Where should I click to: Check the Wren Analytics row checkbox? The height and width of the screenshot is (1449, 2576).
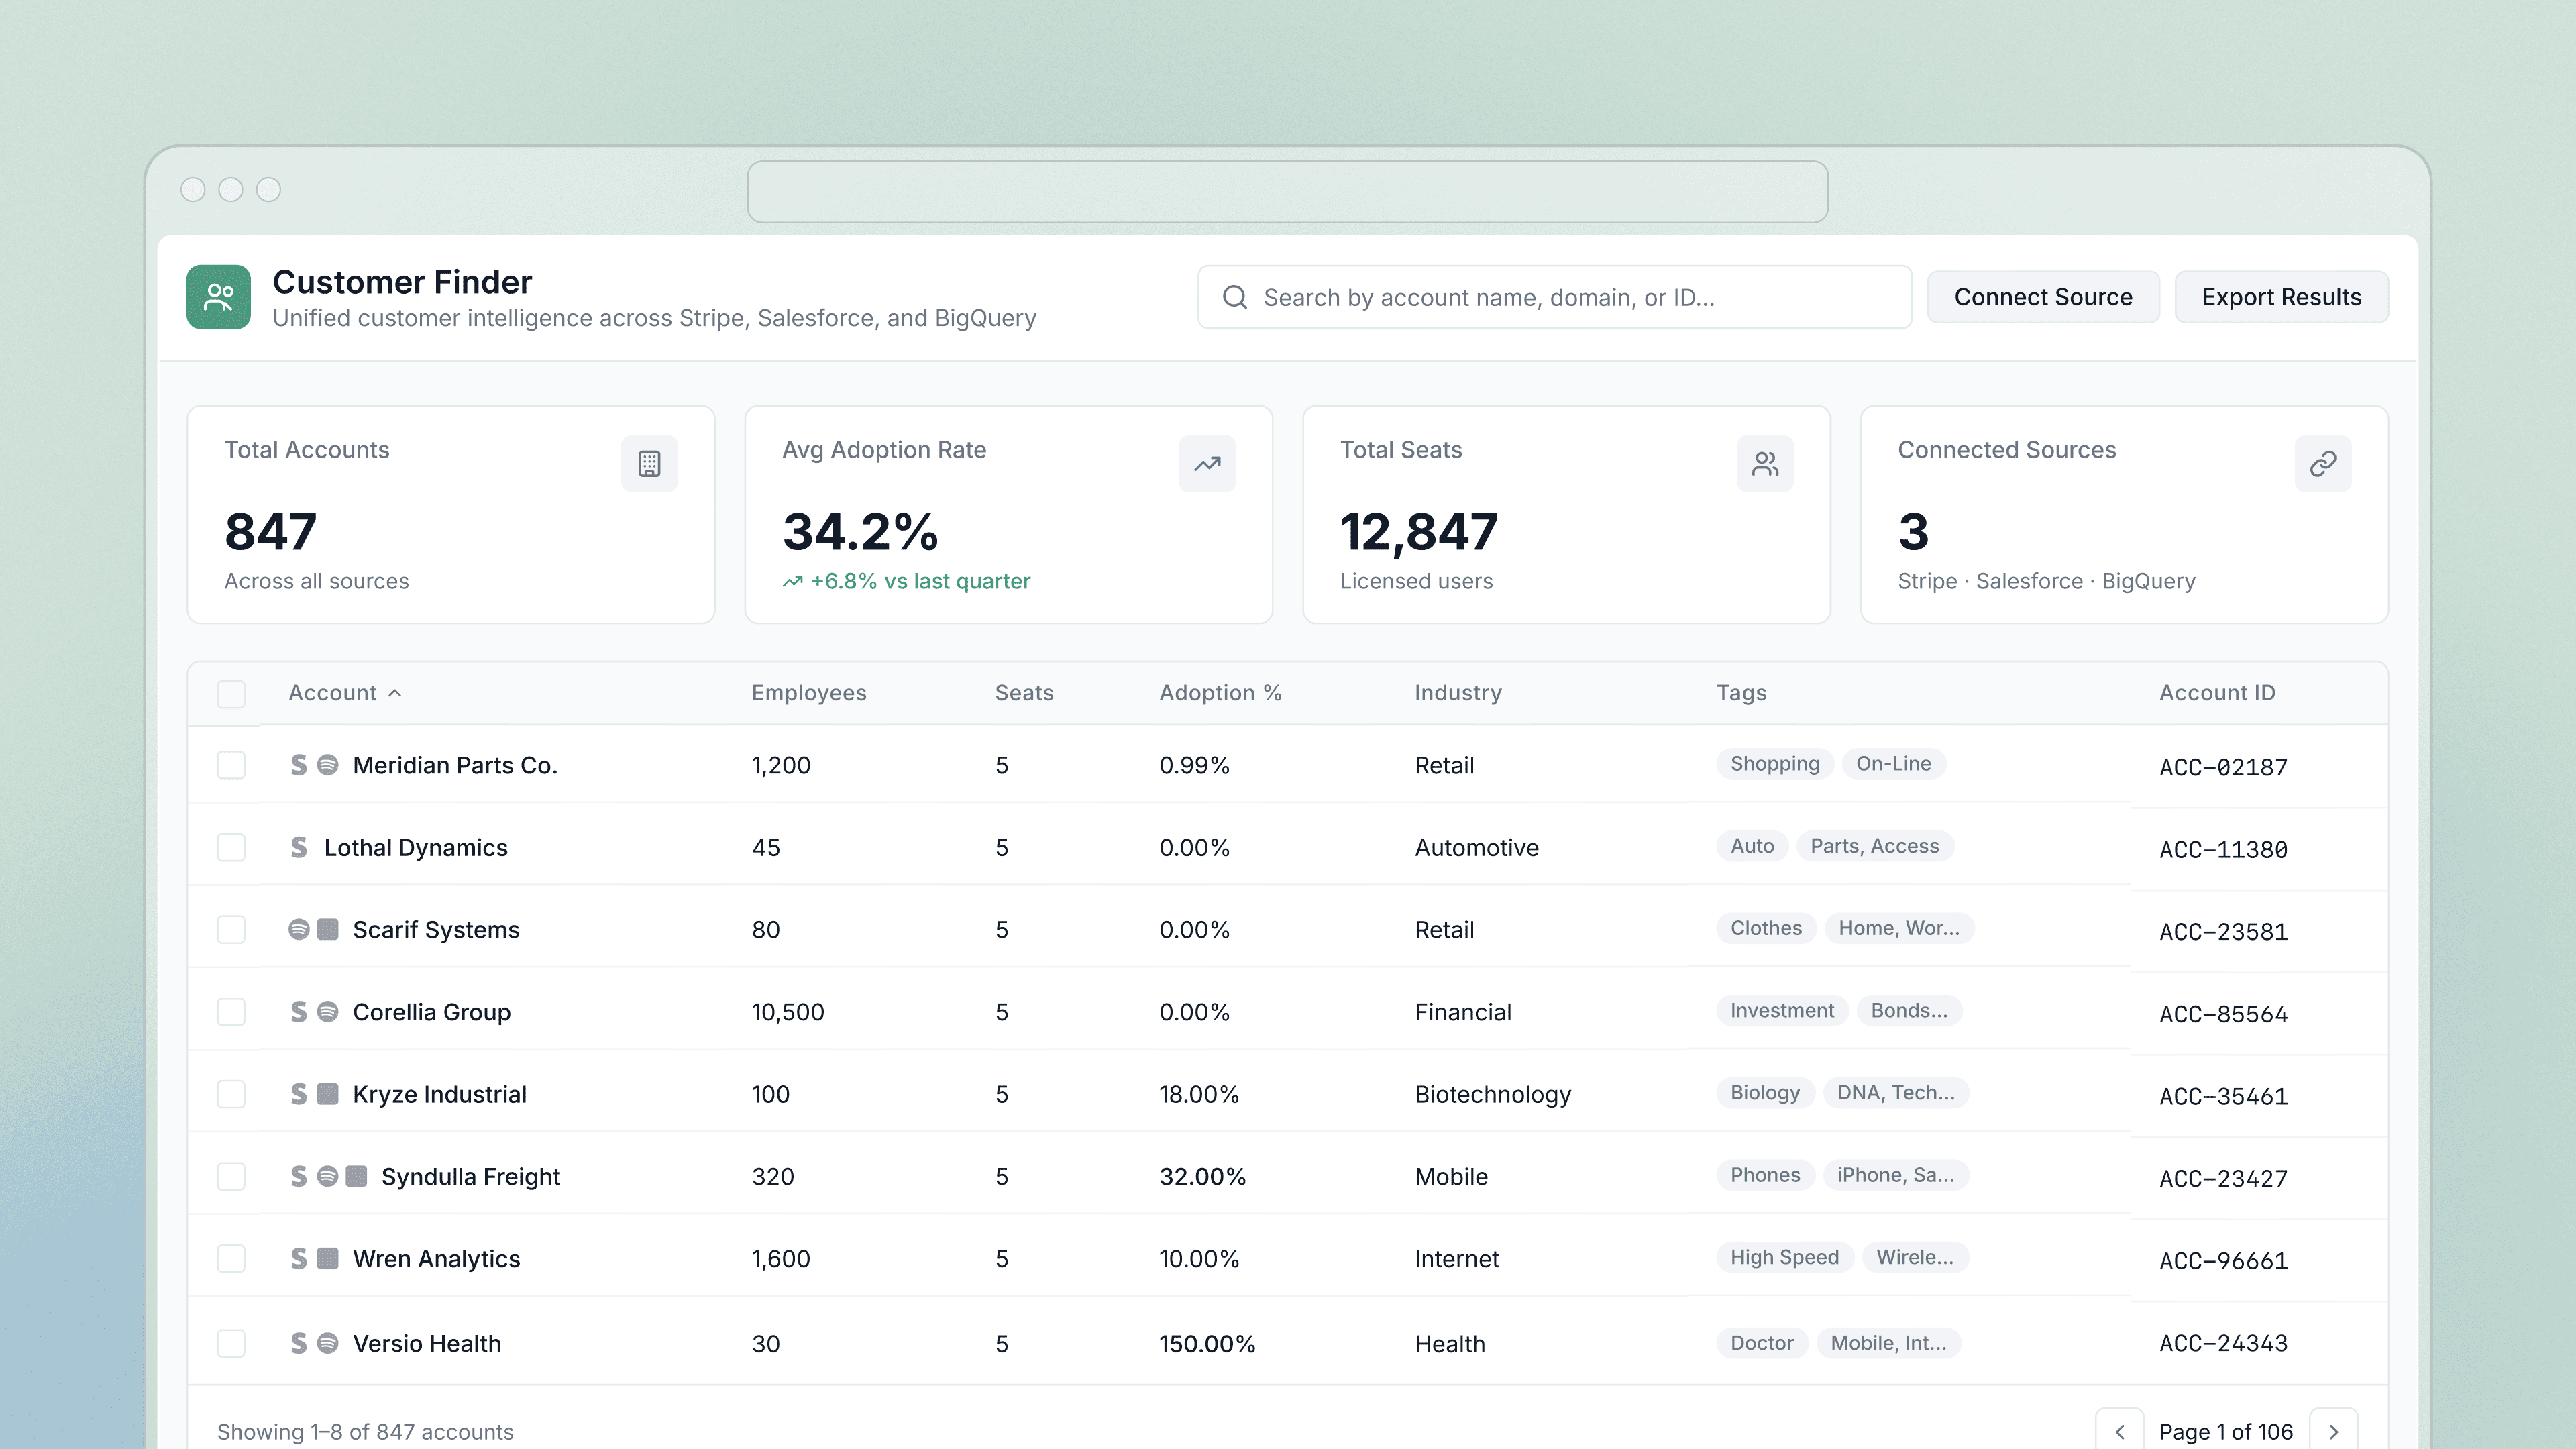point(231,1258)
